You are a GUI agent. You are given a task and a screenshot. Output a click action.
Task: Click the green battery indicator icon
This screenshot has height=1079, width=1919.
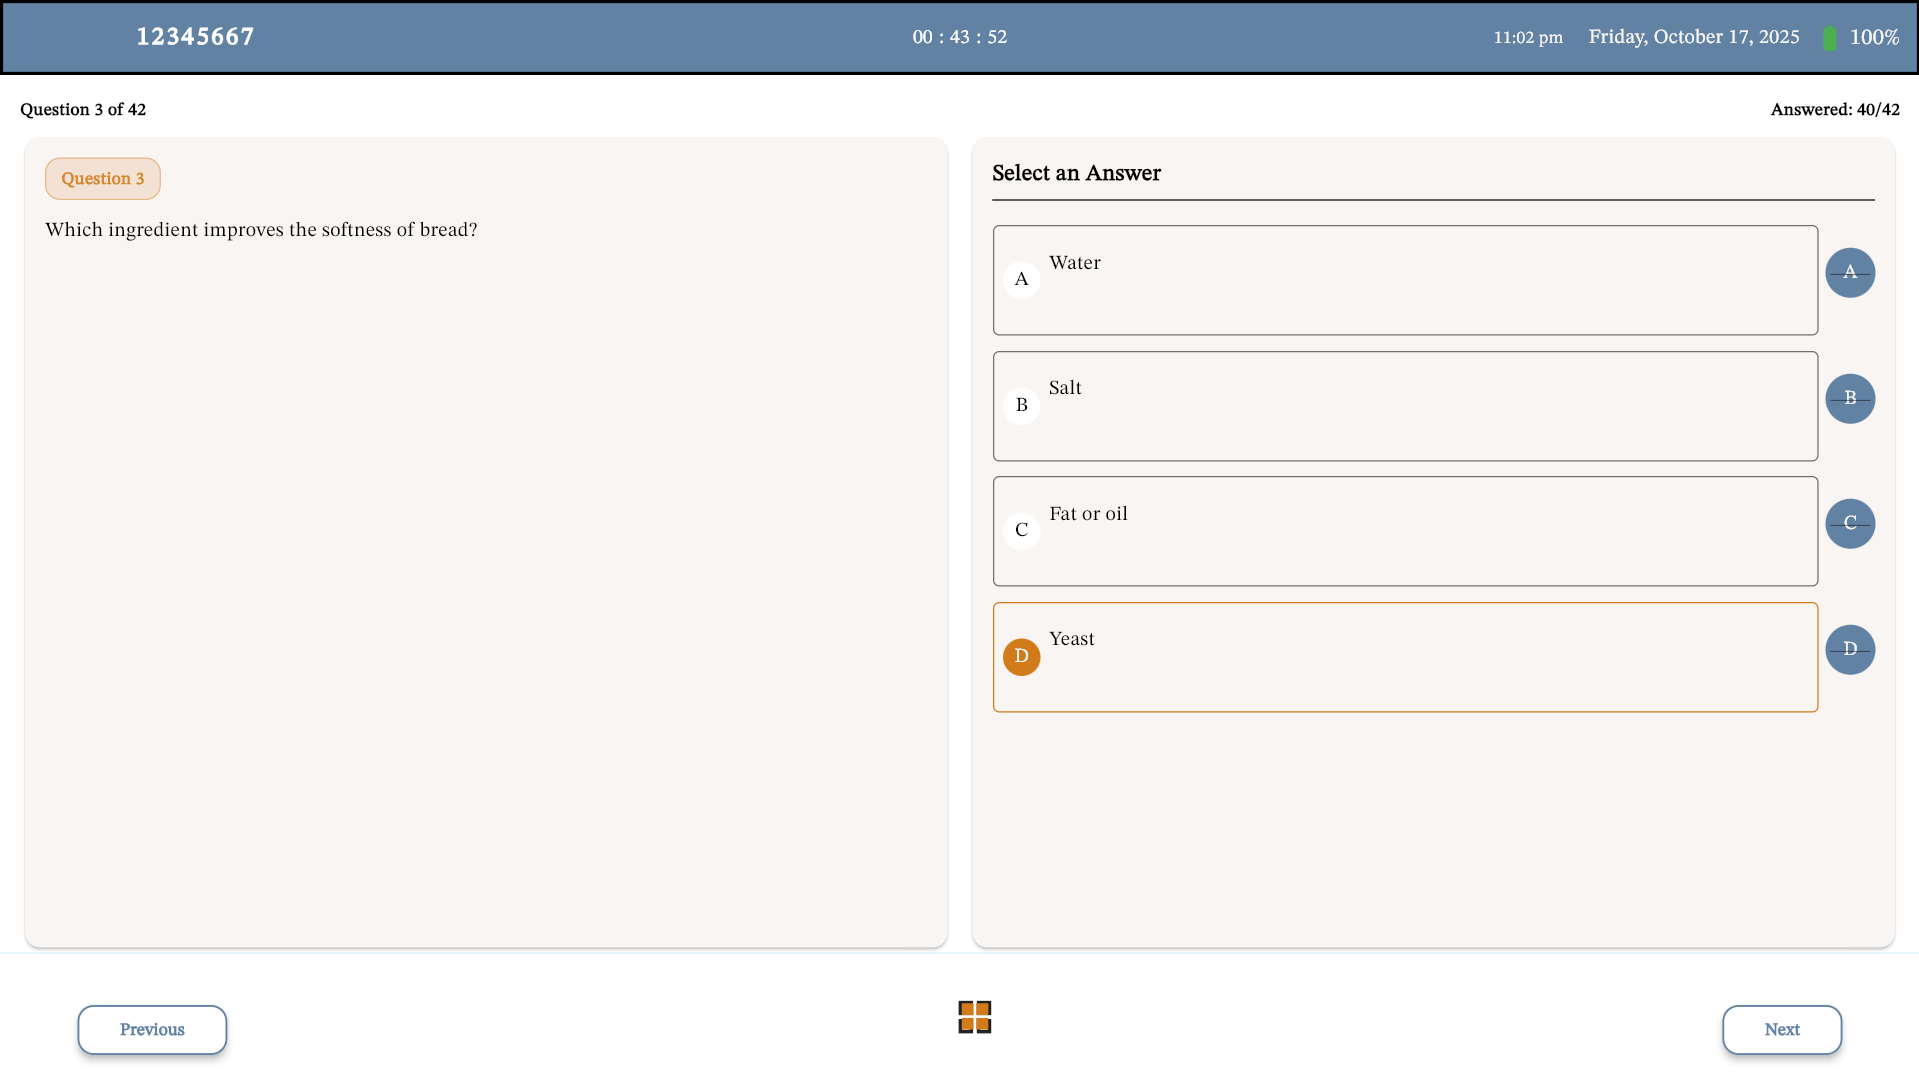[1829, 38]
